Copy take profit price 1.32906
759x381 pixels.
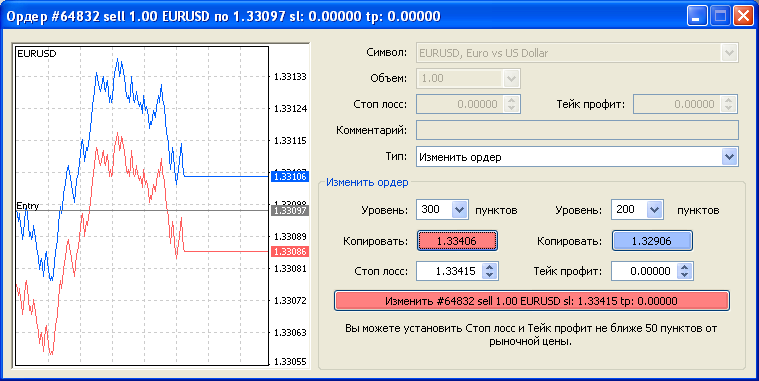click(652, 241)
